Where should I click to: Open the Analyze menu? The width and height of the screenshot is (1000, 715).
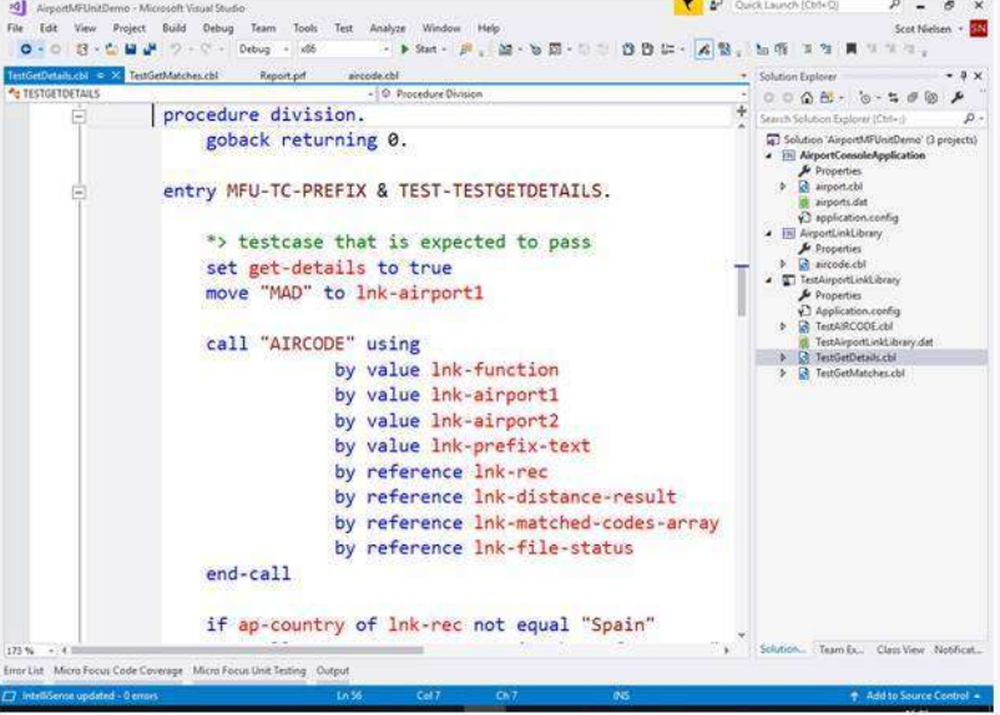click(387, 28)
